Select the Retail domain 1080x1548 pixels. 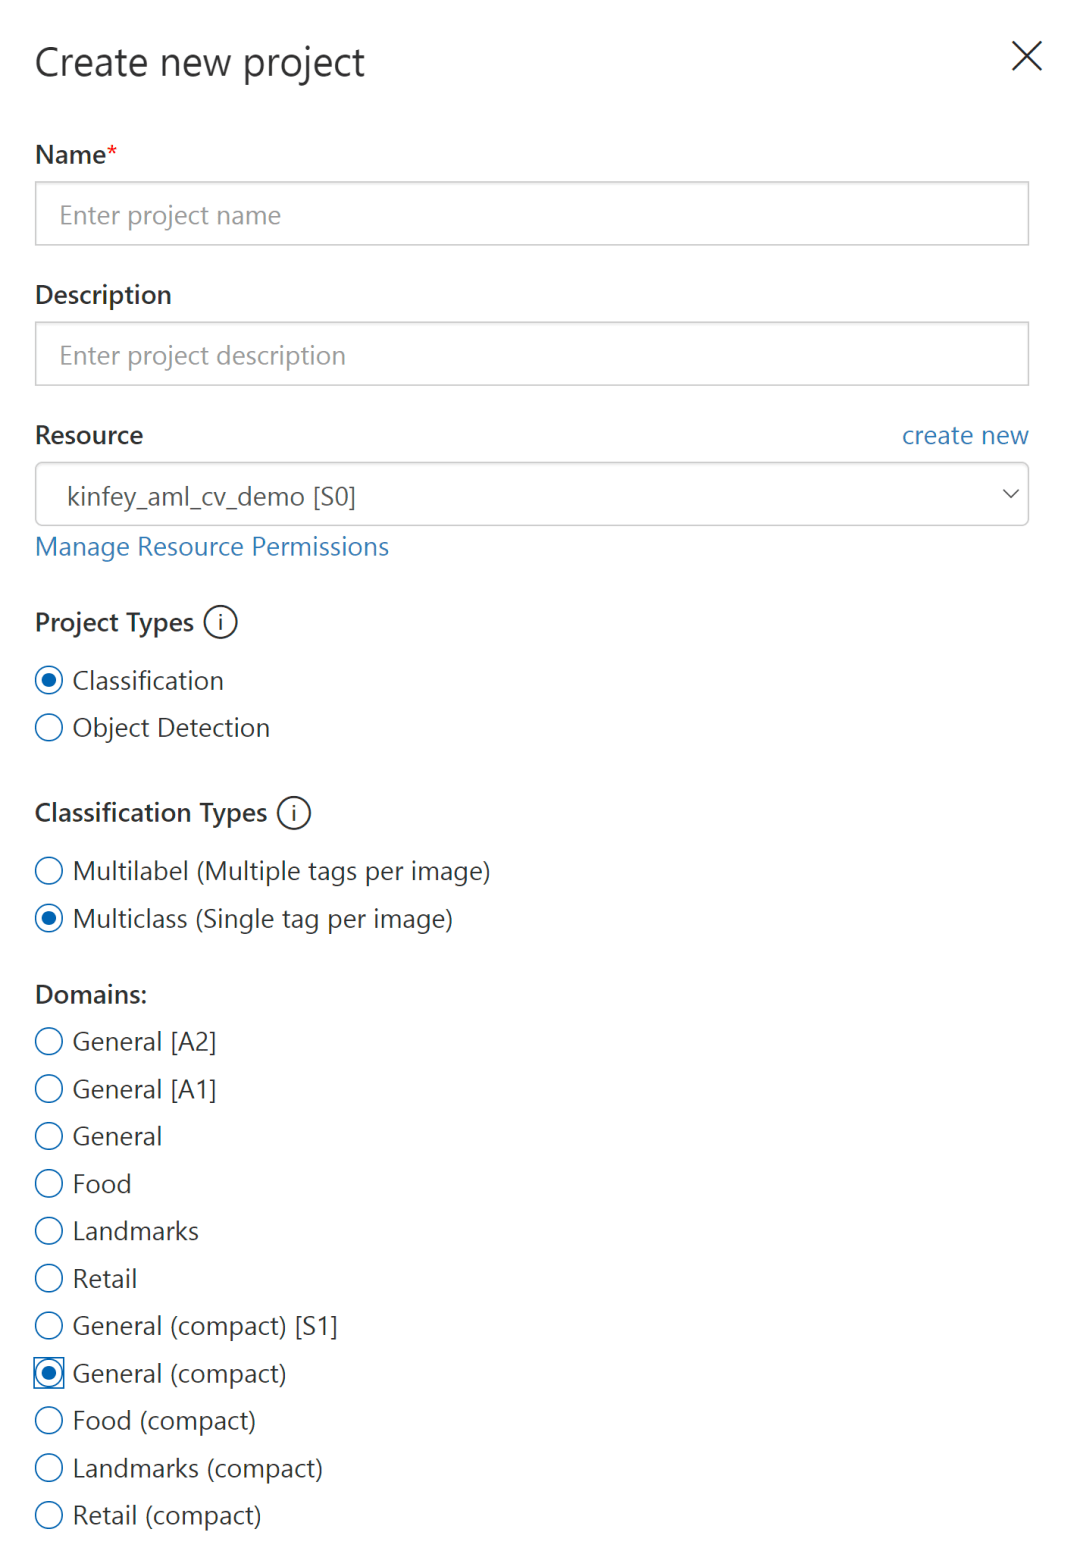(x=49, y=1279)
